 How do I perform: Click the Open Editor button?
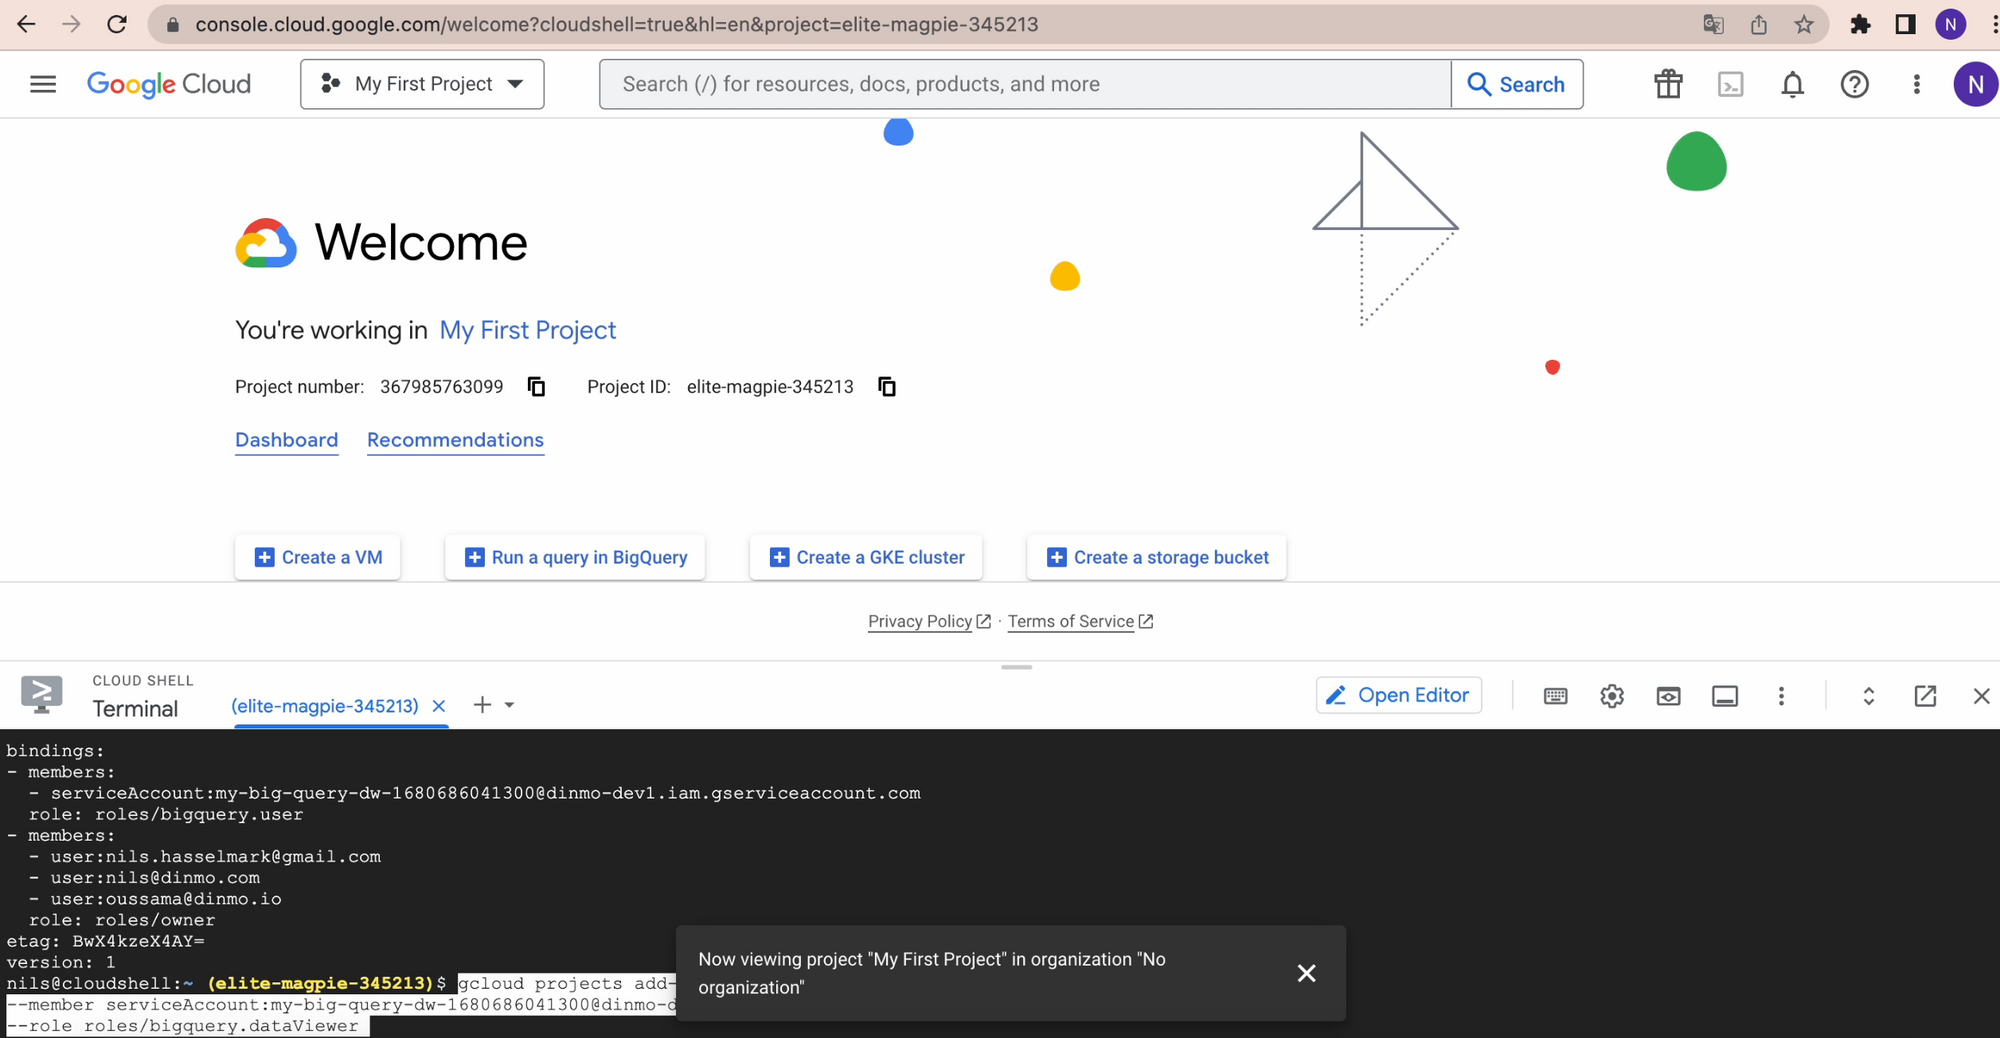click(1398, 695)
